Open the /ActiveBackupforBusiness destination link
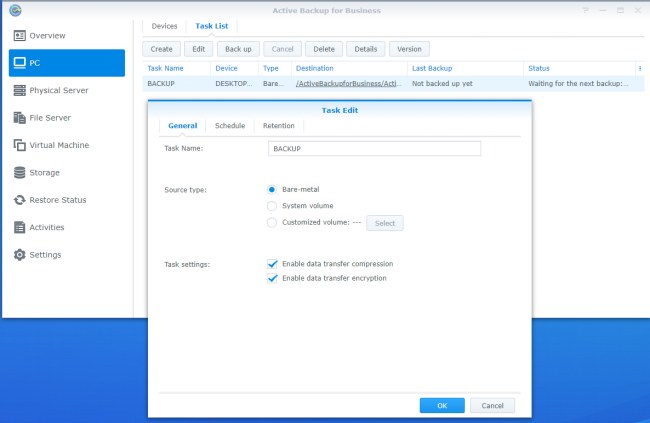 (x=349, y=83)
